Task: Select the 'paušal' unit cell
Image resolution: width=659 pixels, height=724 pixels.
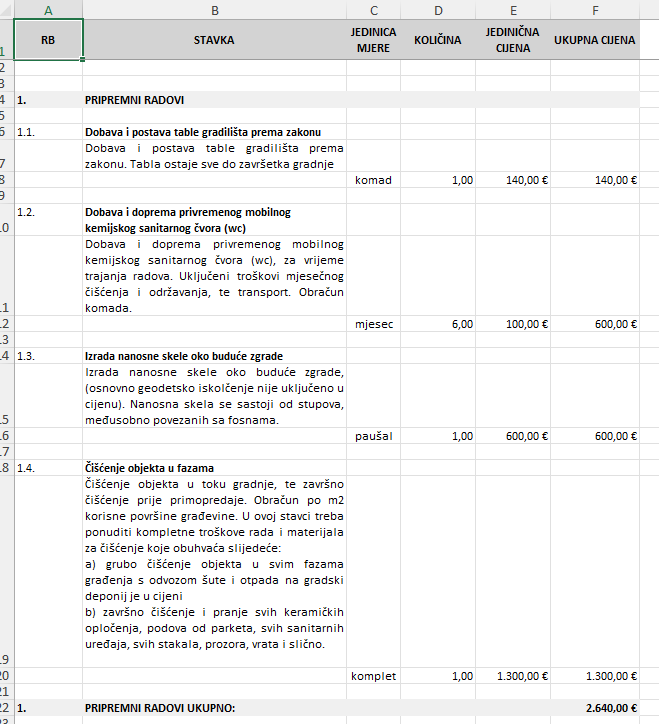Action: pos(373,436)
